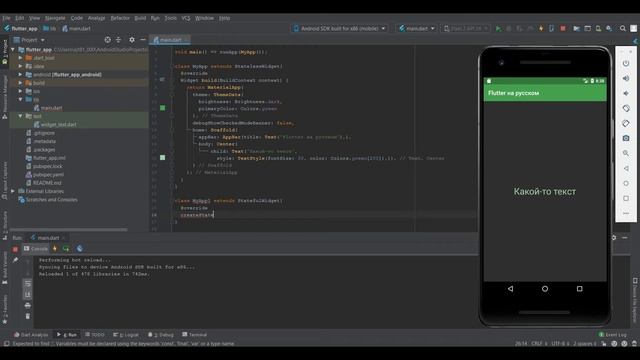640x360 pixels.
Task: Tap the phone screen Back navigation button
Action: click(510, 289)
